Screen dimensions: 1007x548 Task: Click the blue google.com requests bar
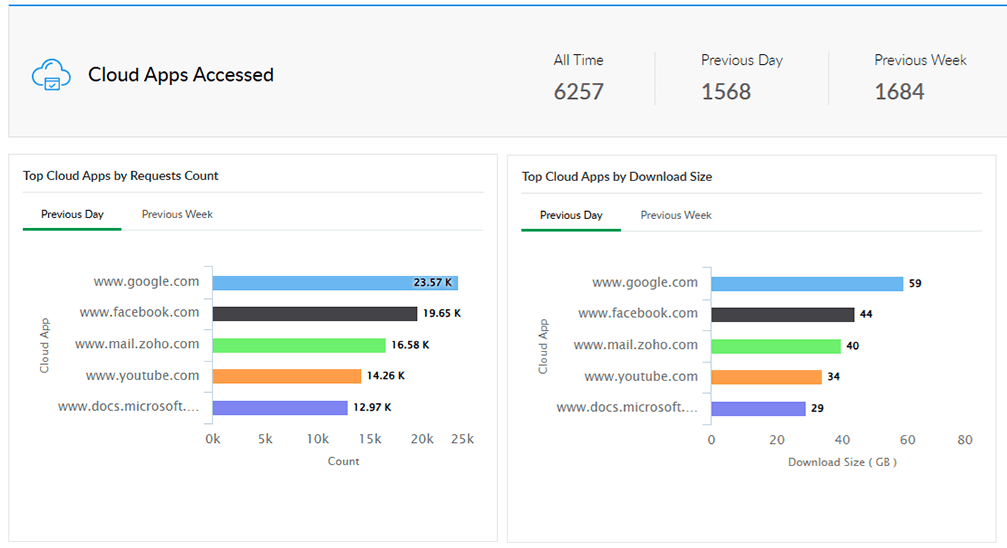[x=335, y=283]
